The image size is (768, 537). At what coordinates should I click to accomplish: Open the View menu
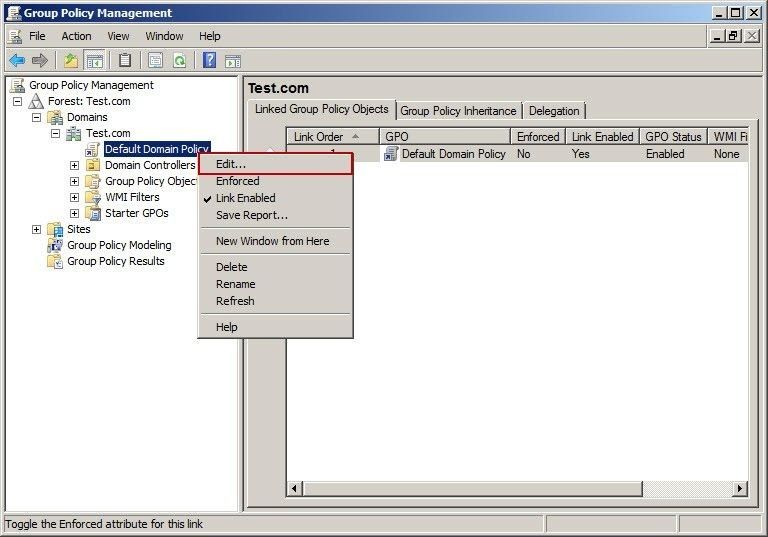pyautogui.click(x=119, y=36)
